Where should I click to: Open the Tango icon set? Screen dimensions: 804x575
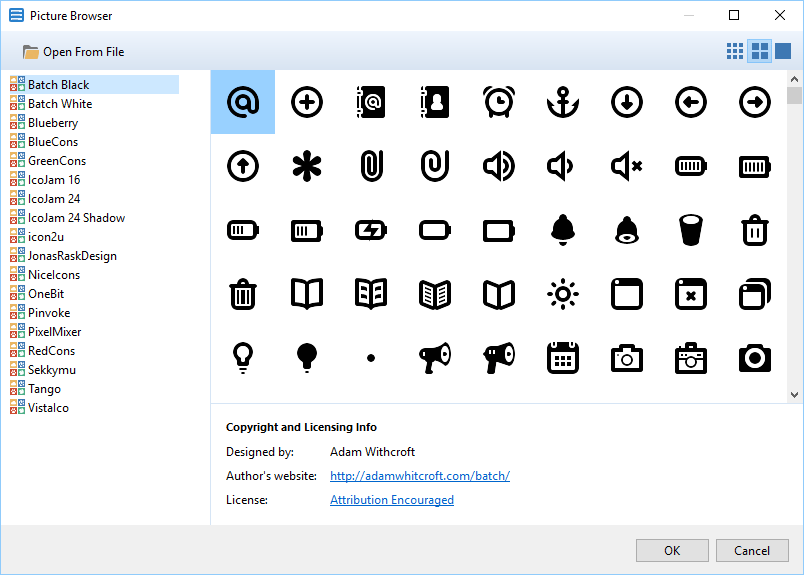point(44,389)
